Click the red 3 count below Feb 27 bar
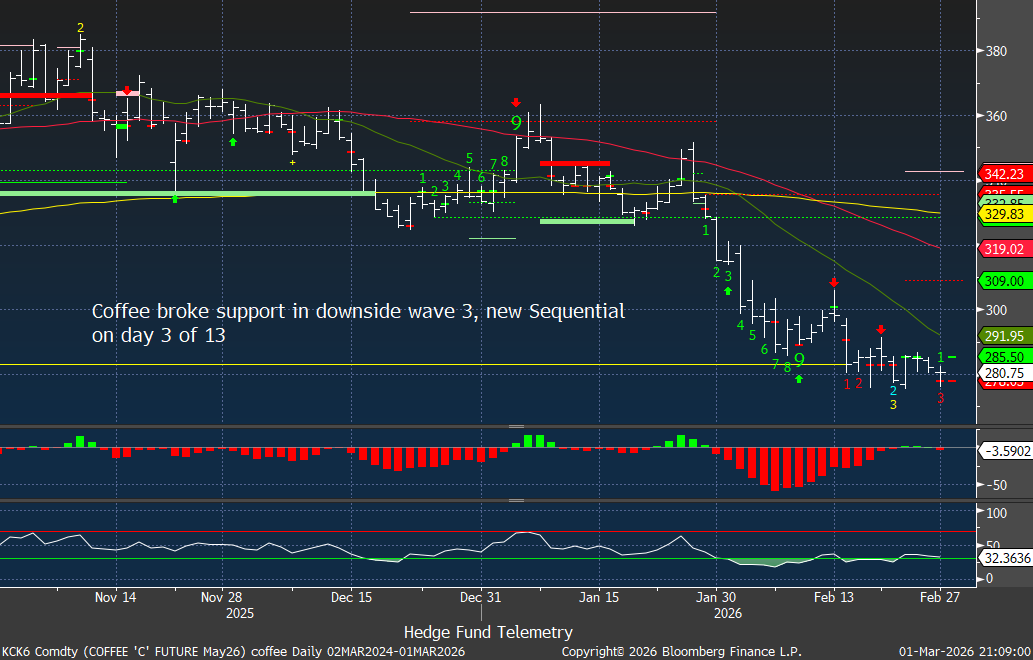1033x660 pixels. (x=940, y=398)
